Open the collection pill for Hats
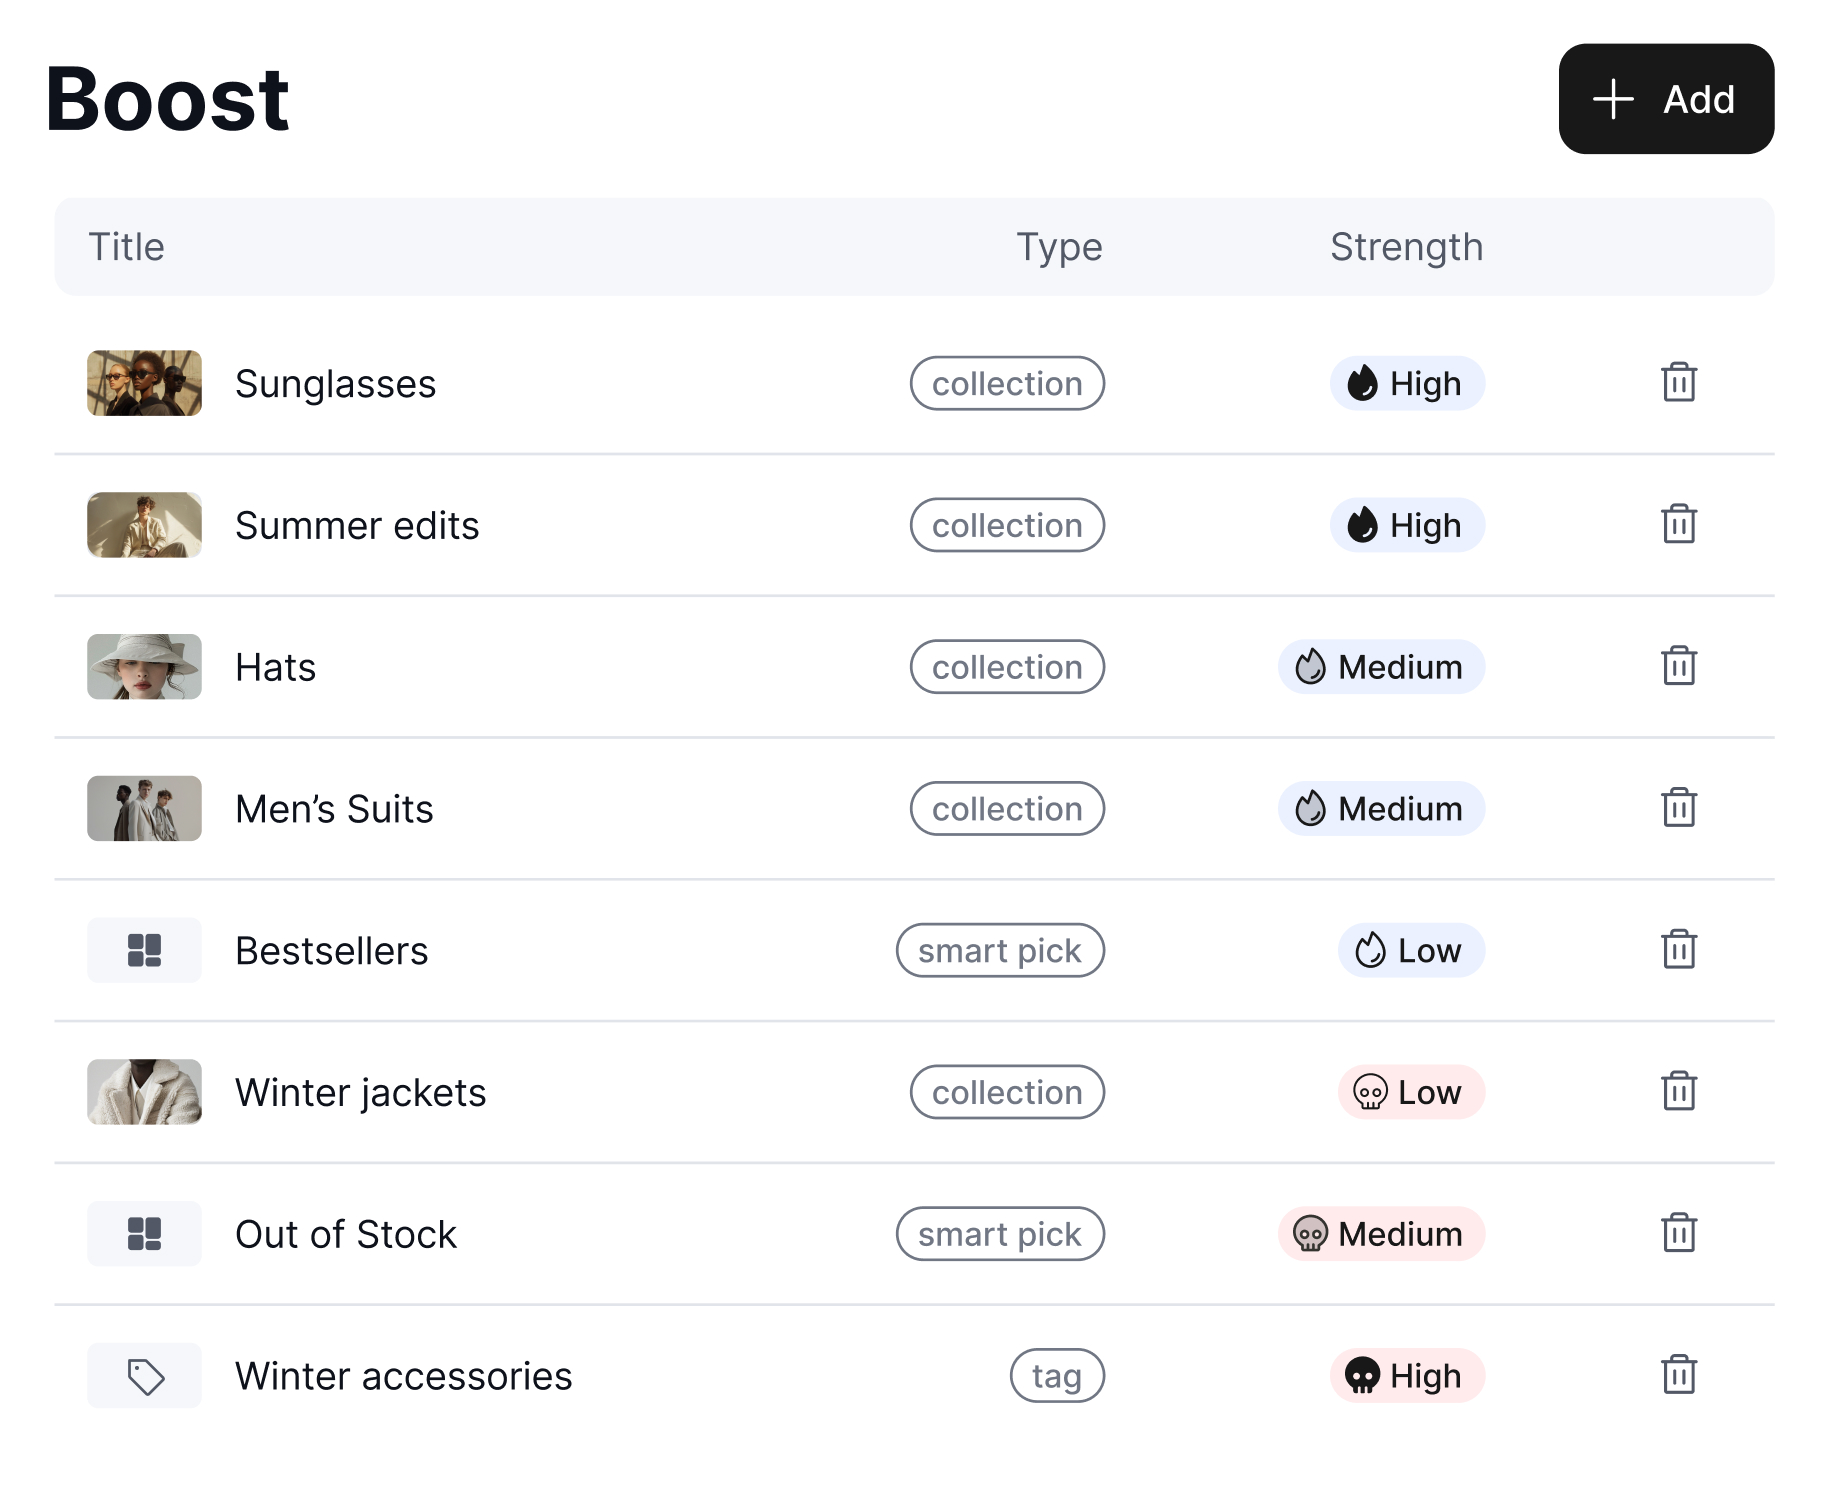This screenshot has width=1830, height=1494. click(x=1007, y=666)
